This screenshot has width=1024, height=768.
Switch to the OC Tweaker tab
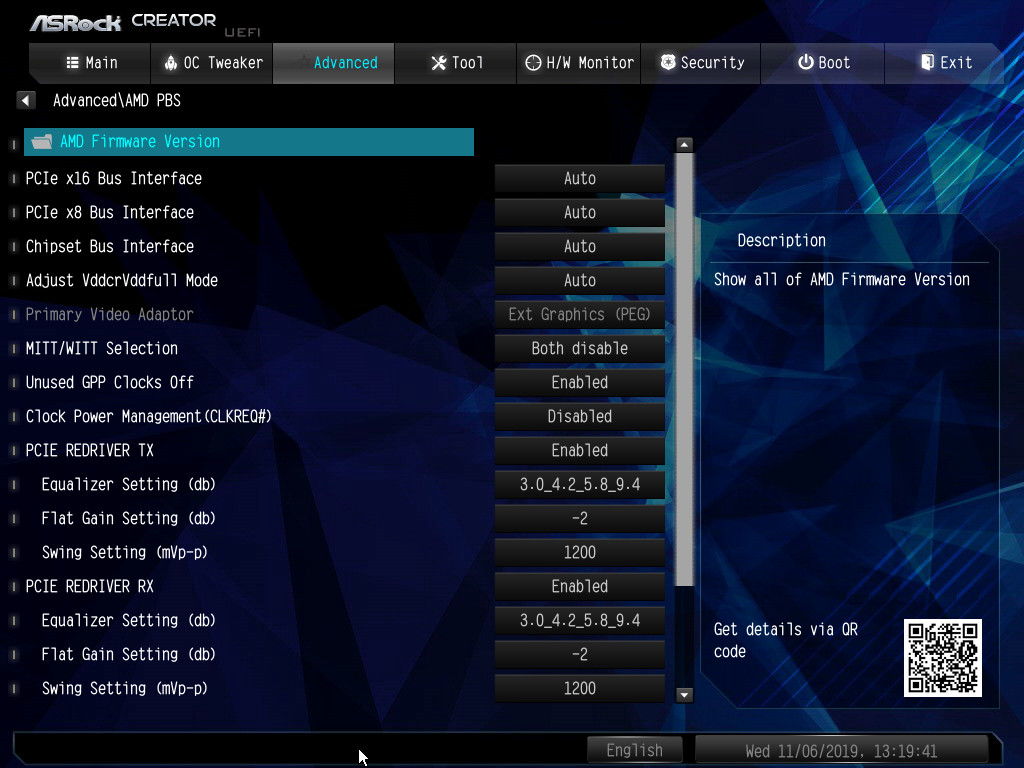click(212, 62)
